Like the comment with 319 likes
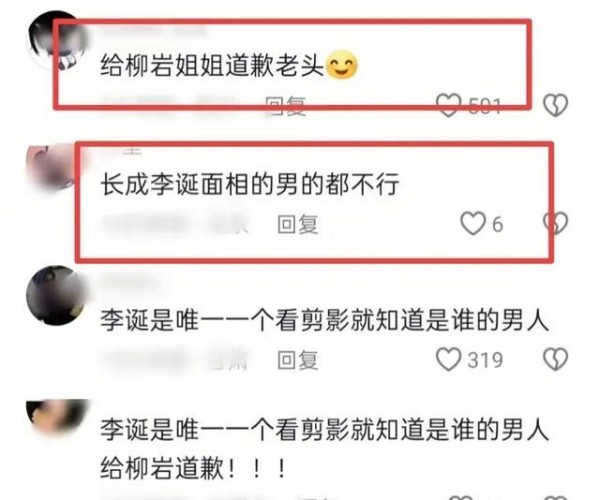This screenshot has width=600, height=500. [448, 360]
